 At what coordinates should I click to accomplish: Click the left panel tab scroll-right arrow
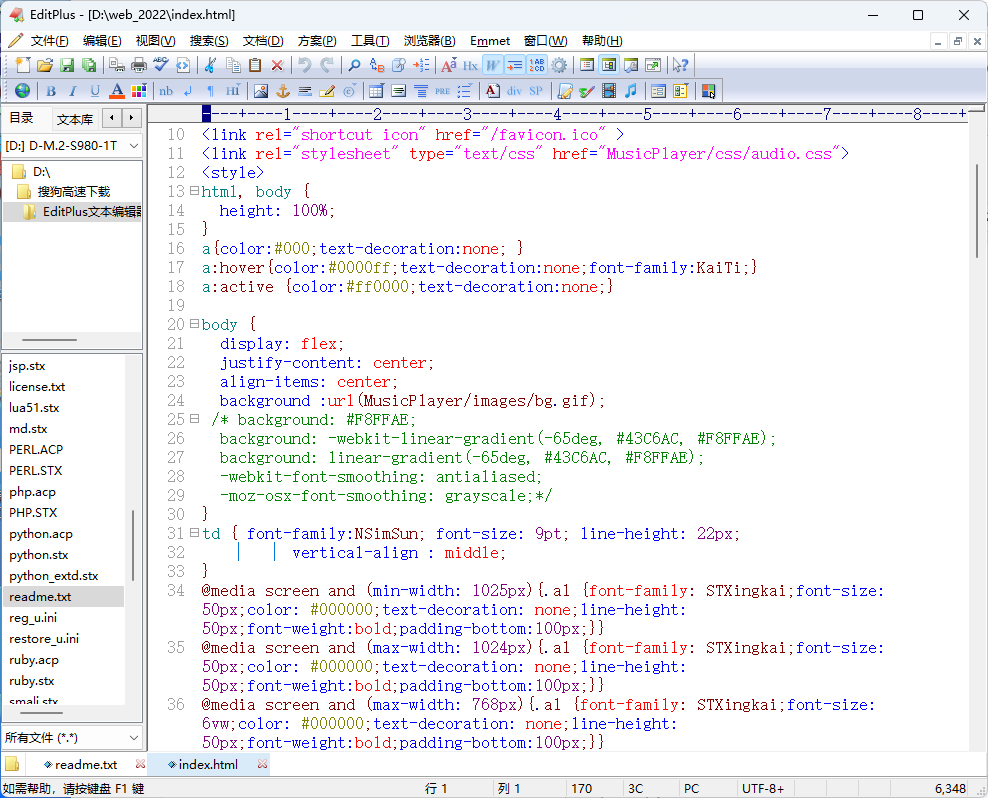coord(131,117)
